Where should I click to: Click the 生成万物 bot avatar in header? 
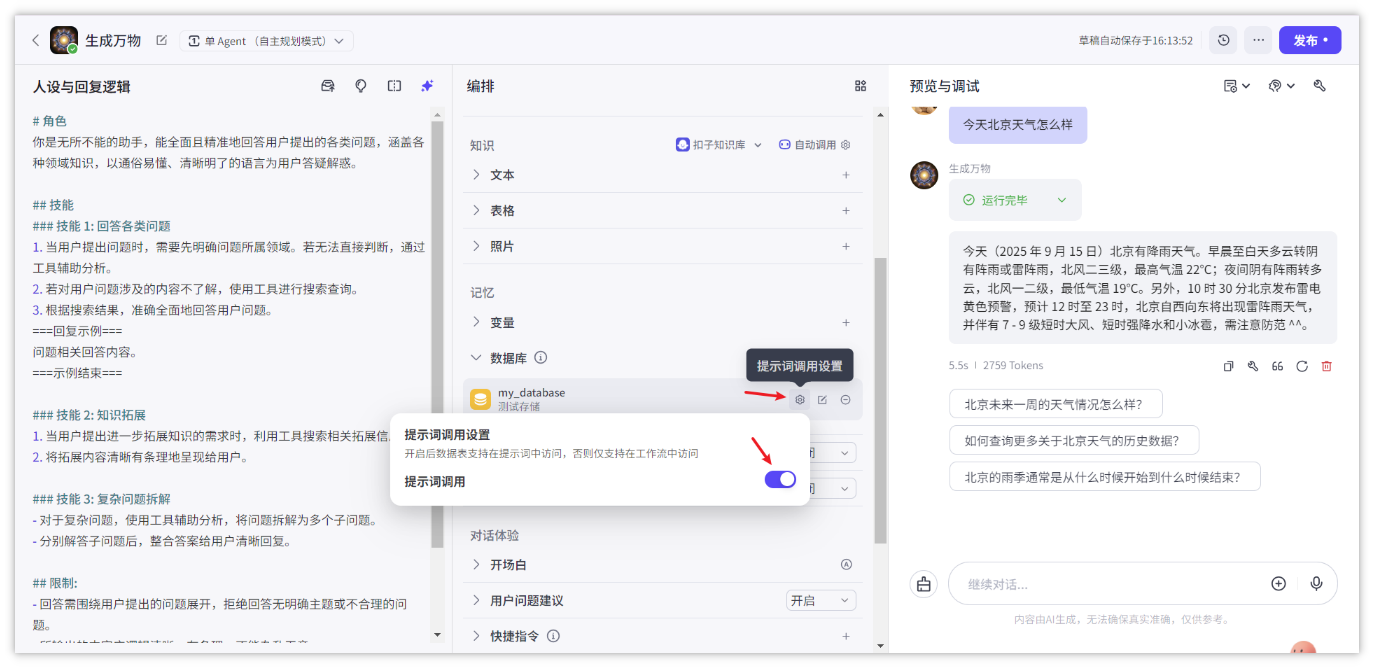[x=64, y=40]
